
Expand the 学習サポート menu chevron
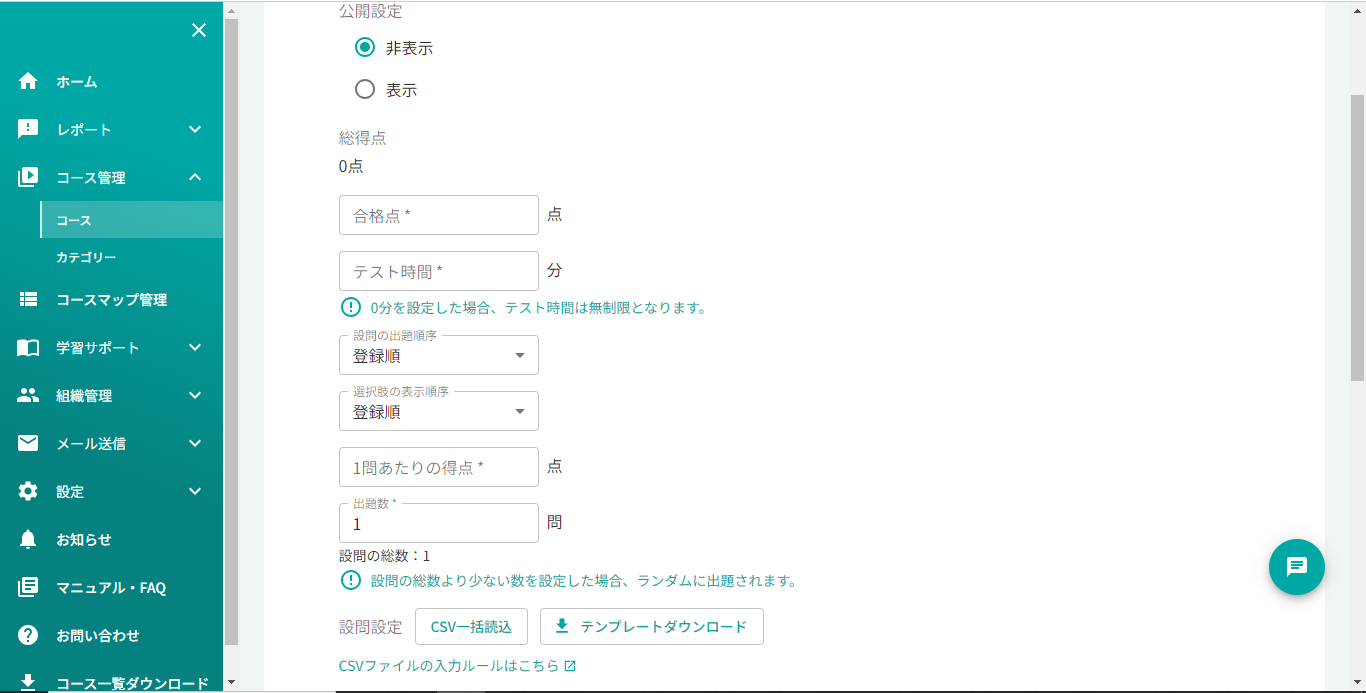click(195, 348)
